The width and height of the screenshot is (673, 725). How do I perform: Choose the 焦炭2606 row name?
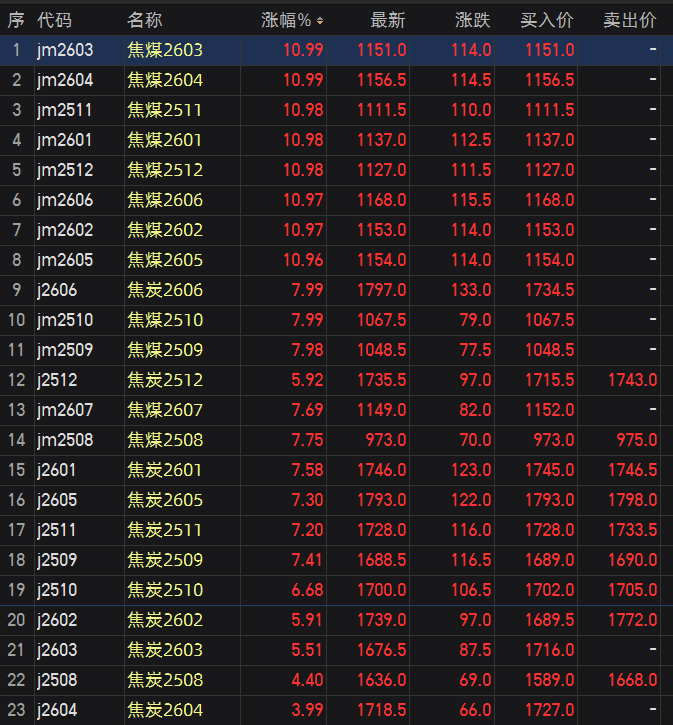coord(165,290)
